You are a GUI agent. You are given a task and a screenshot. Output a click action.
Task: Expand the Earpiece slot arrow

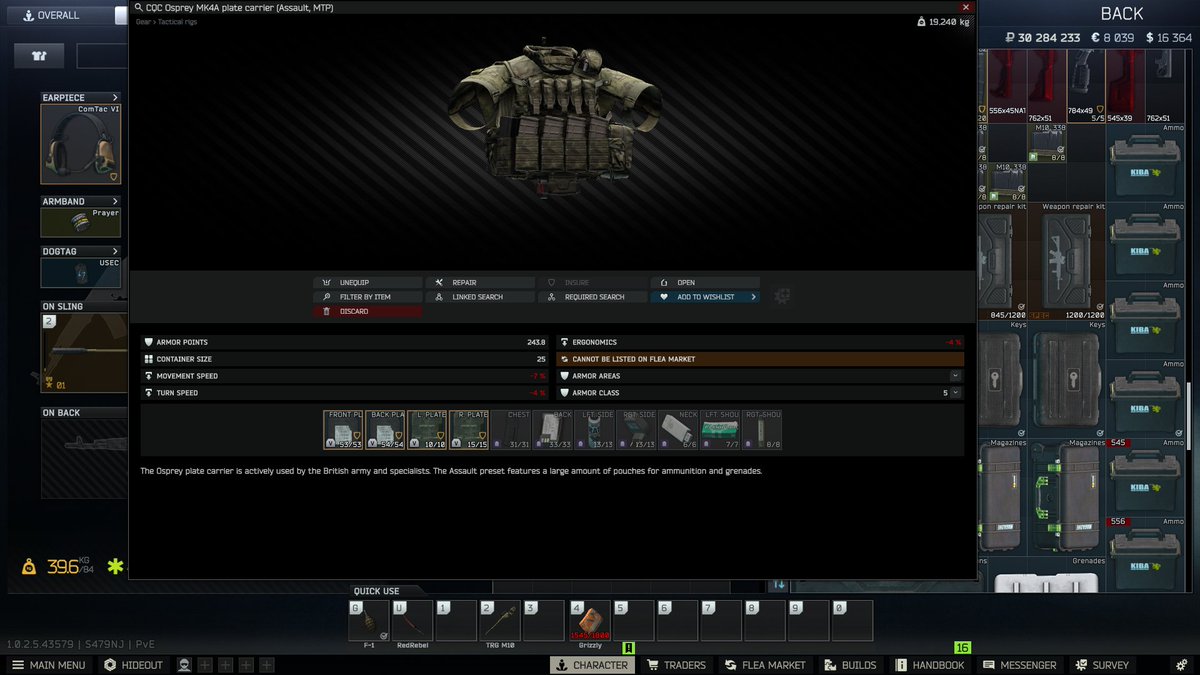115,98
